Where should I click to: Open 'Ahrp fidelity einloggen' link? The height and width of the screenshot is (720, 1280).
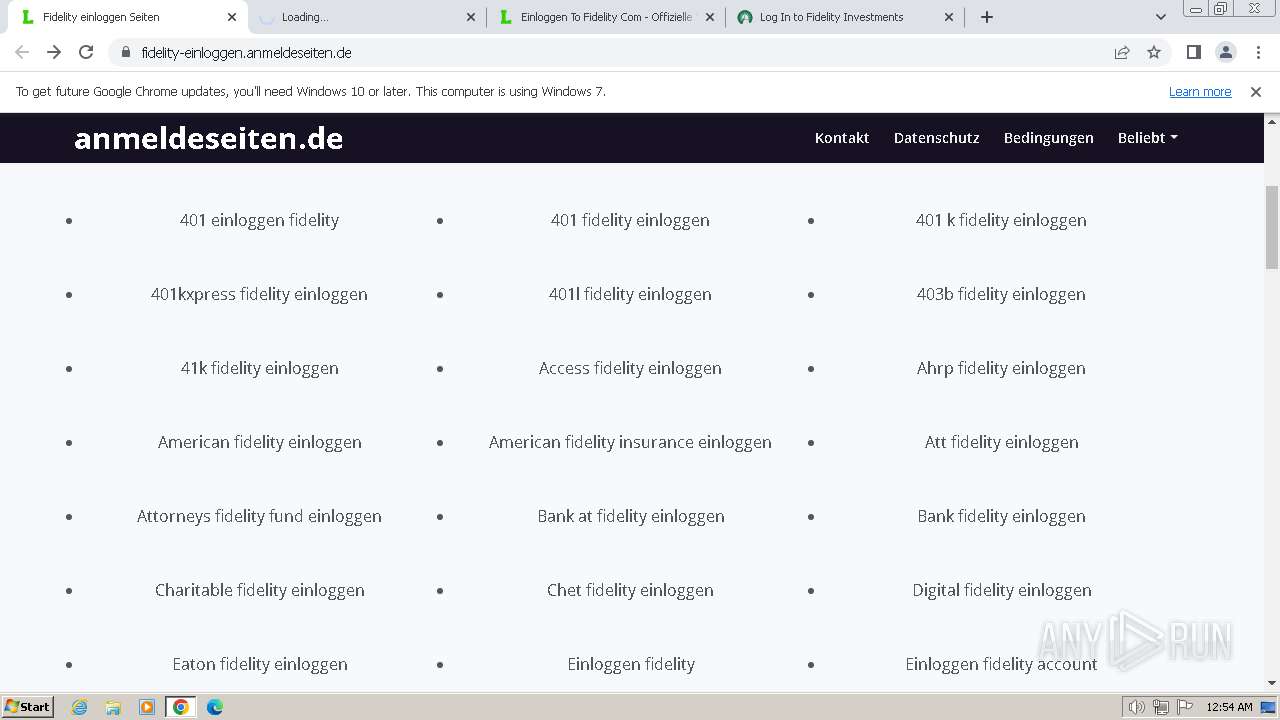coord(1001,368)
